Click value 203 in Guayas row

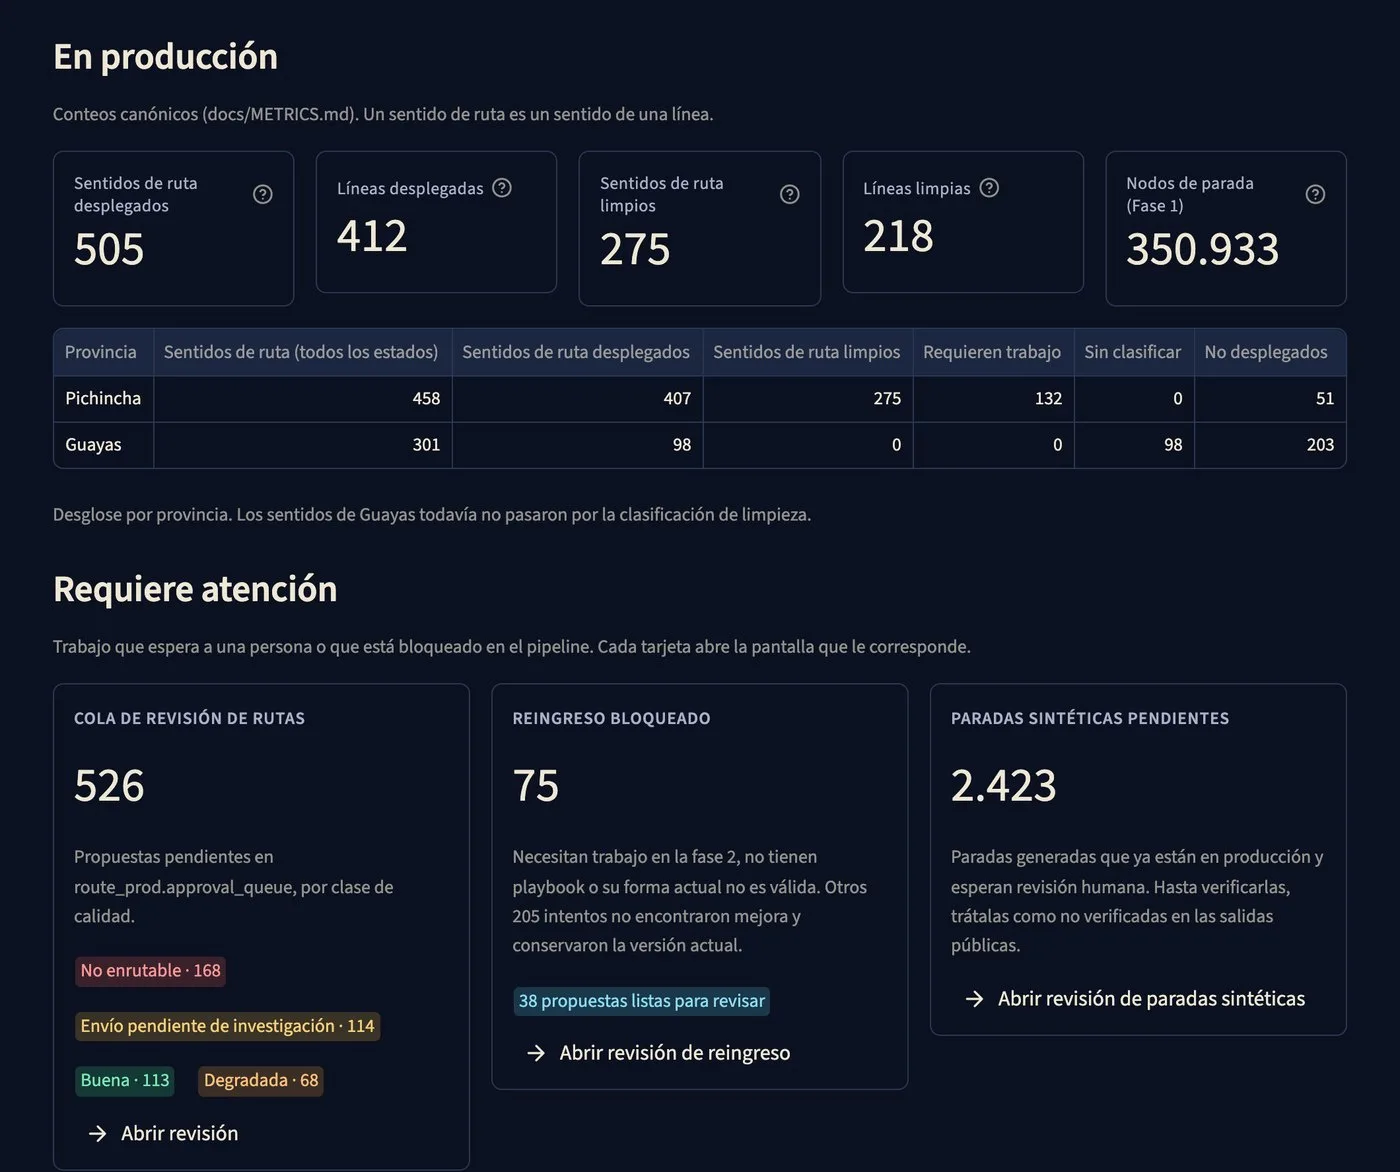1320,444
